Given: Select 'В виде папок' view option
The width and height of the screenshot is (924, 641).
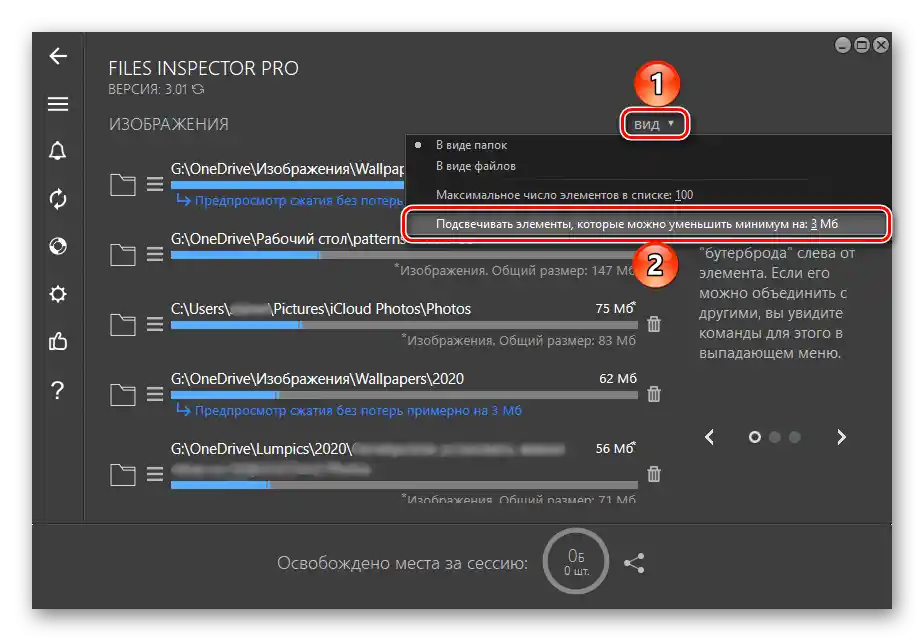Looking at the screenshot, I should tap(471, 145).
